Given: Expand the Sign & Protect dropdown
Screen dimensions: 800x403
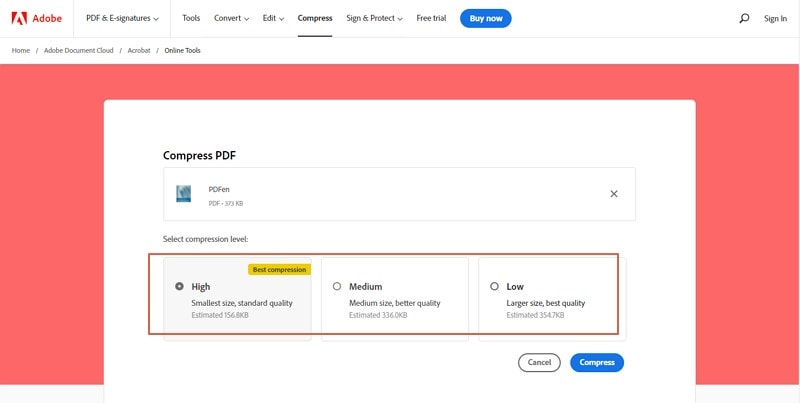Looking at the screenshot, I should 374,18.
